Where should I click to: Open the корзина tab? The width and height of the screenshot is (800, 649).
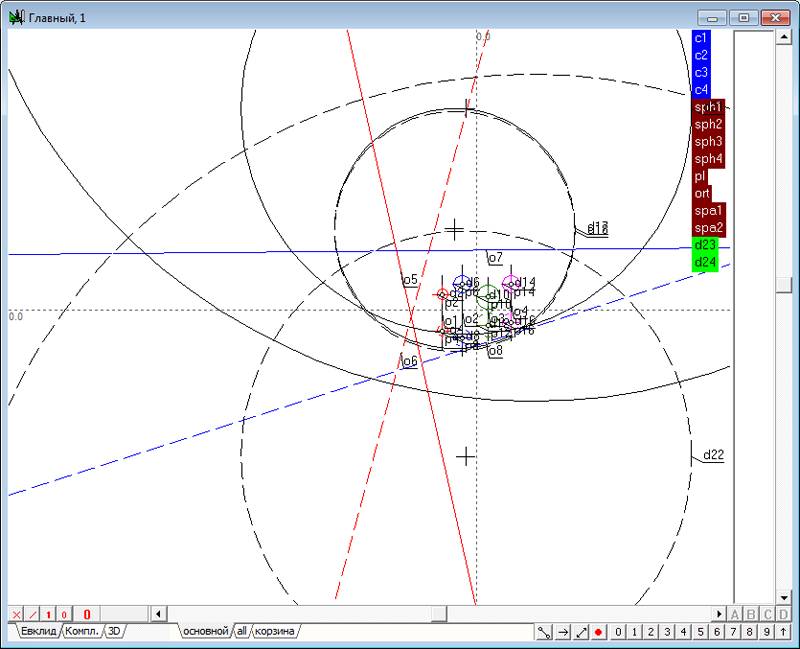[274, 631]
